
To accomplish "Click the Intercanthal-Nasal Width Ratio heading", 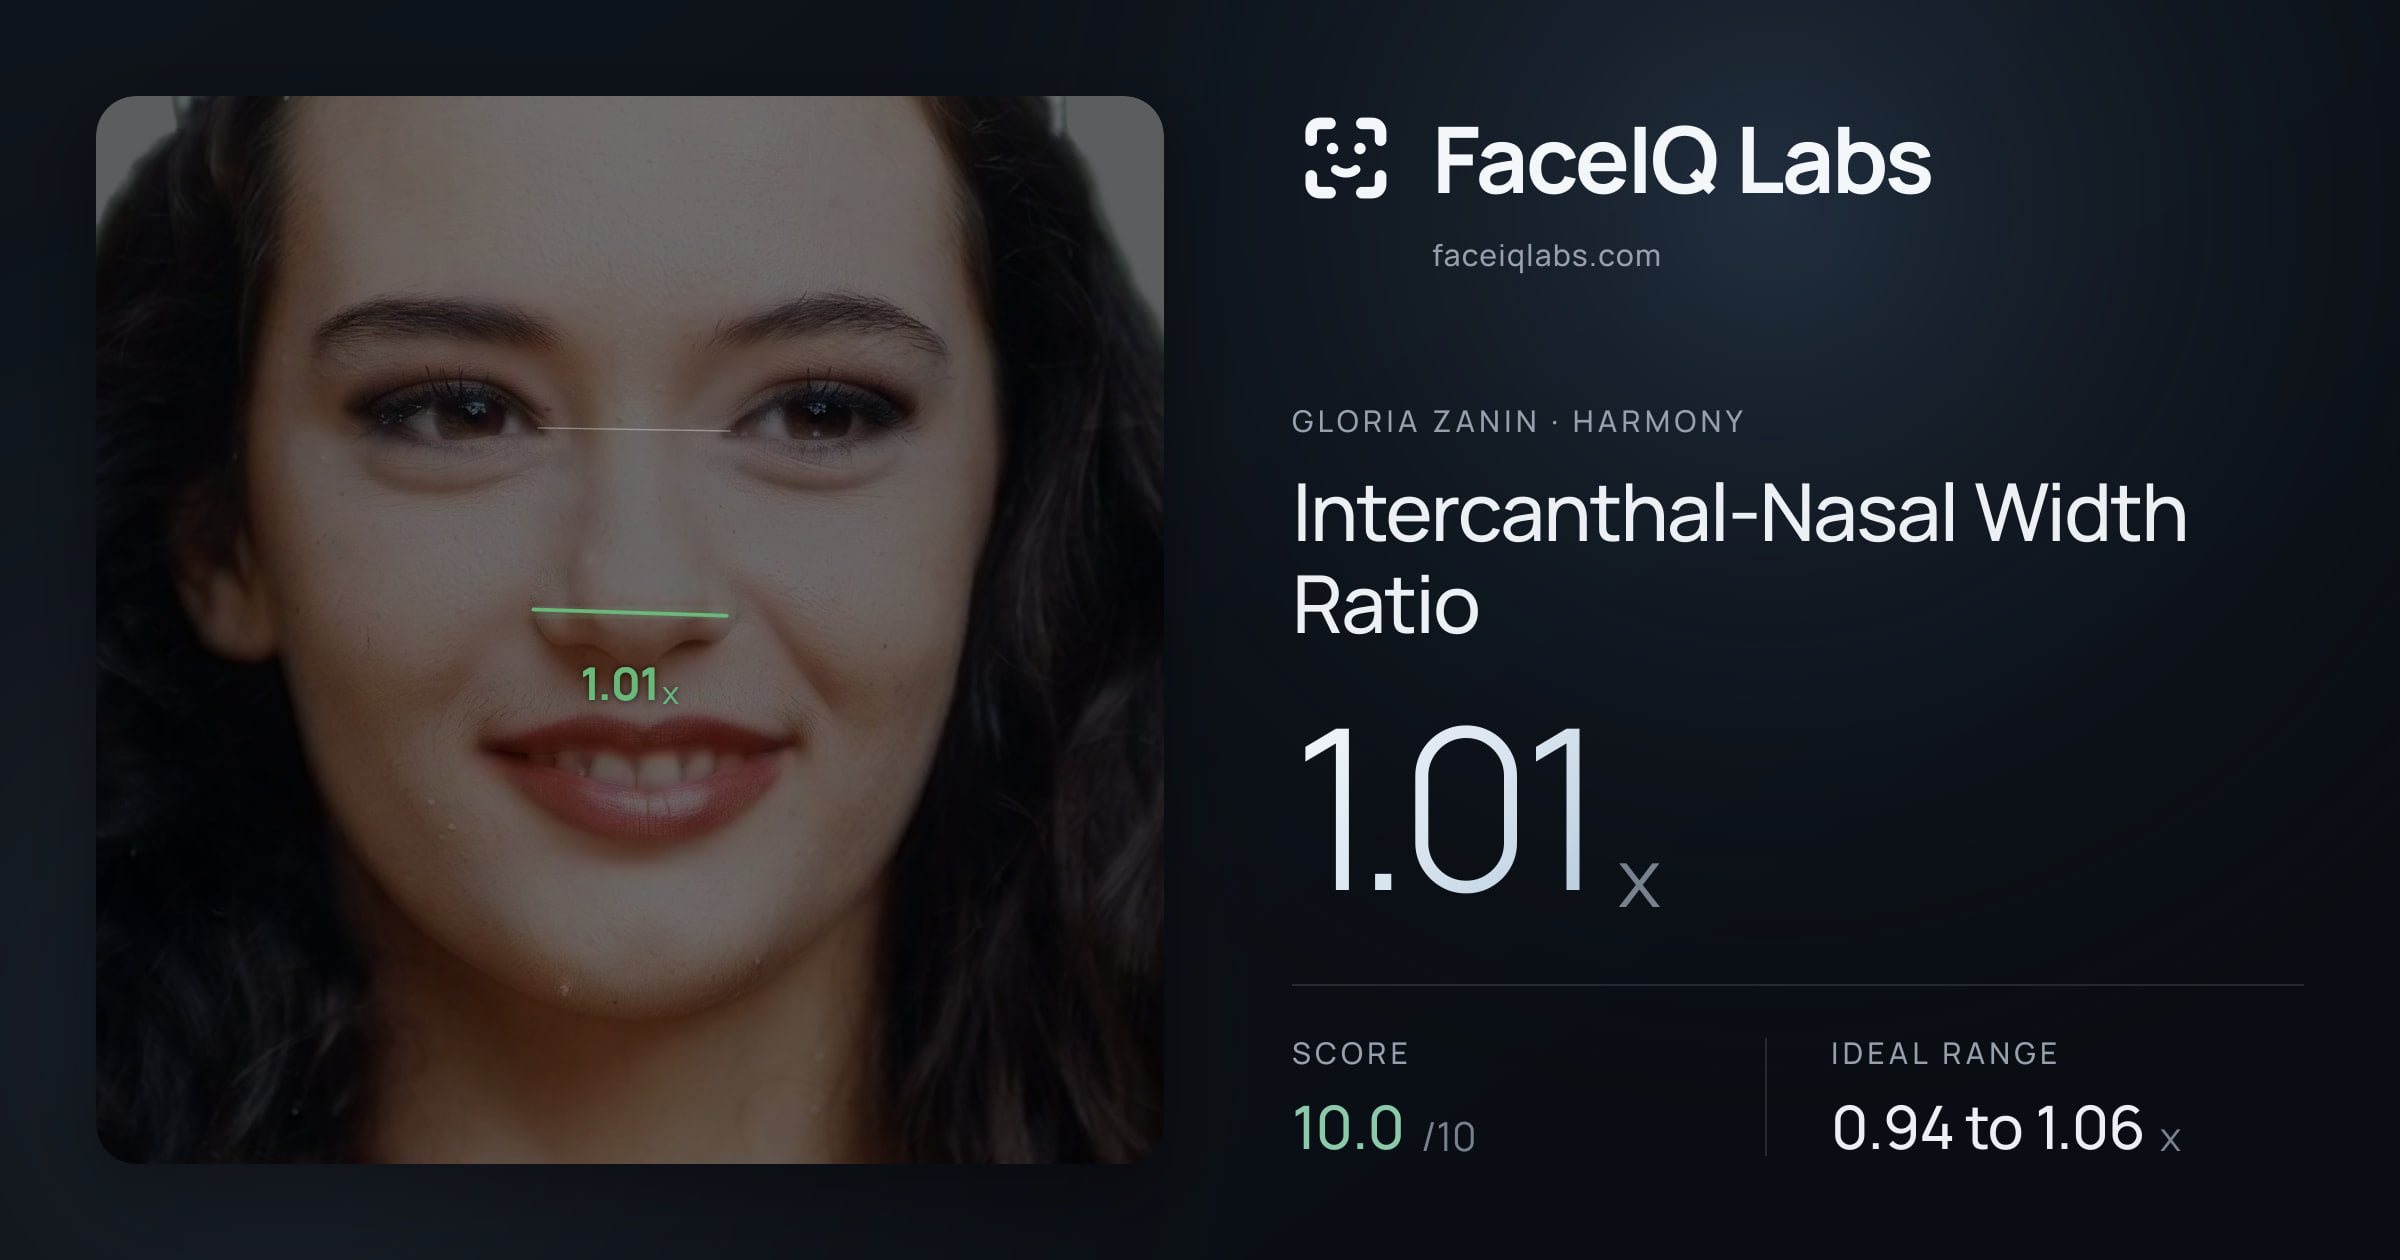I will point(1740,558).
